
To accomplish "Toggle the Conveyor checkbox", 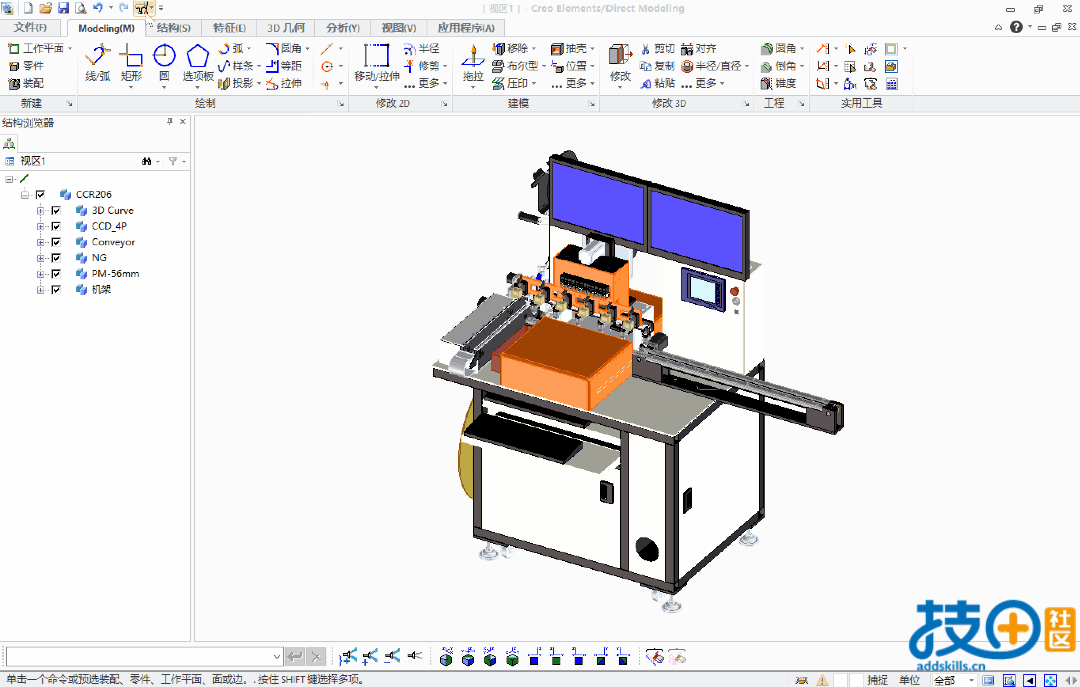I will tap(56, 242).
